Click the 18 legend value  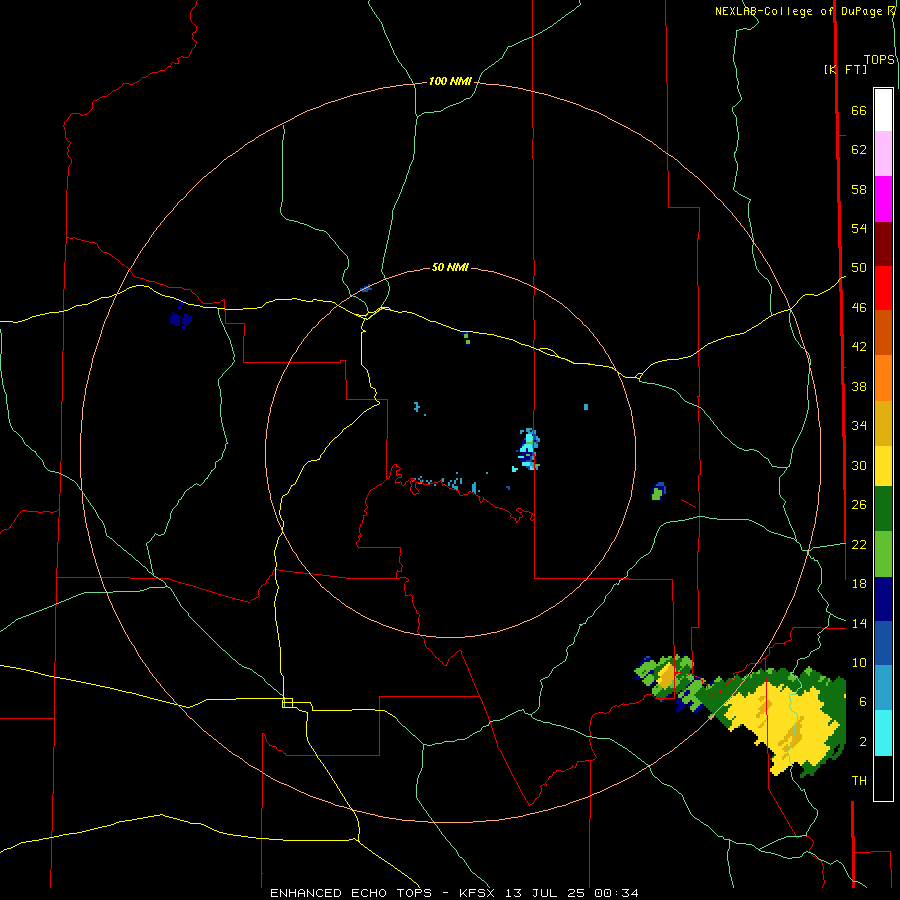click(859, 584)
